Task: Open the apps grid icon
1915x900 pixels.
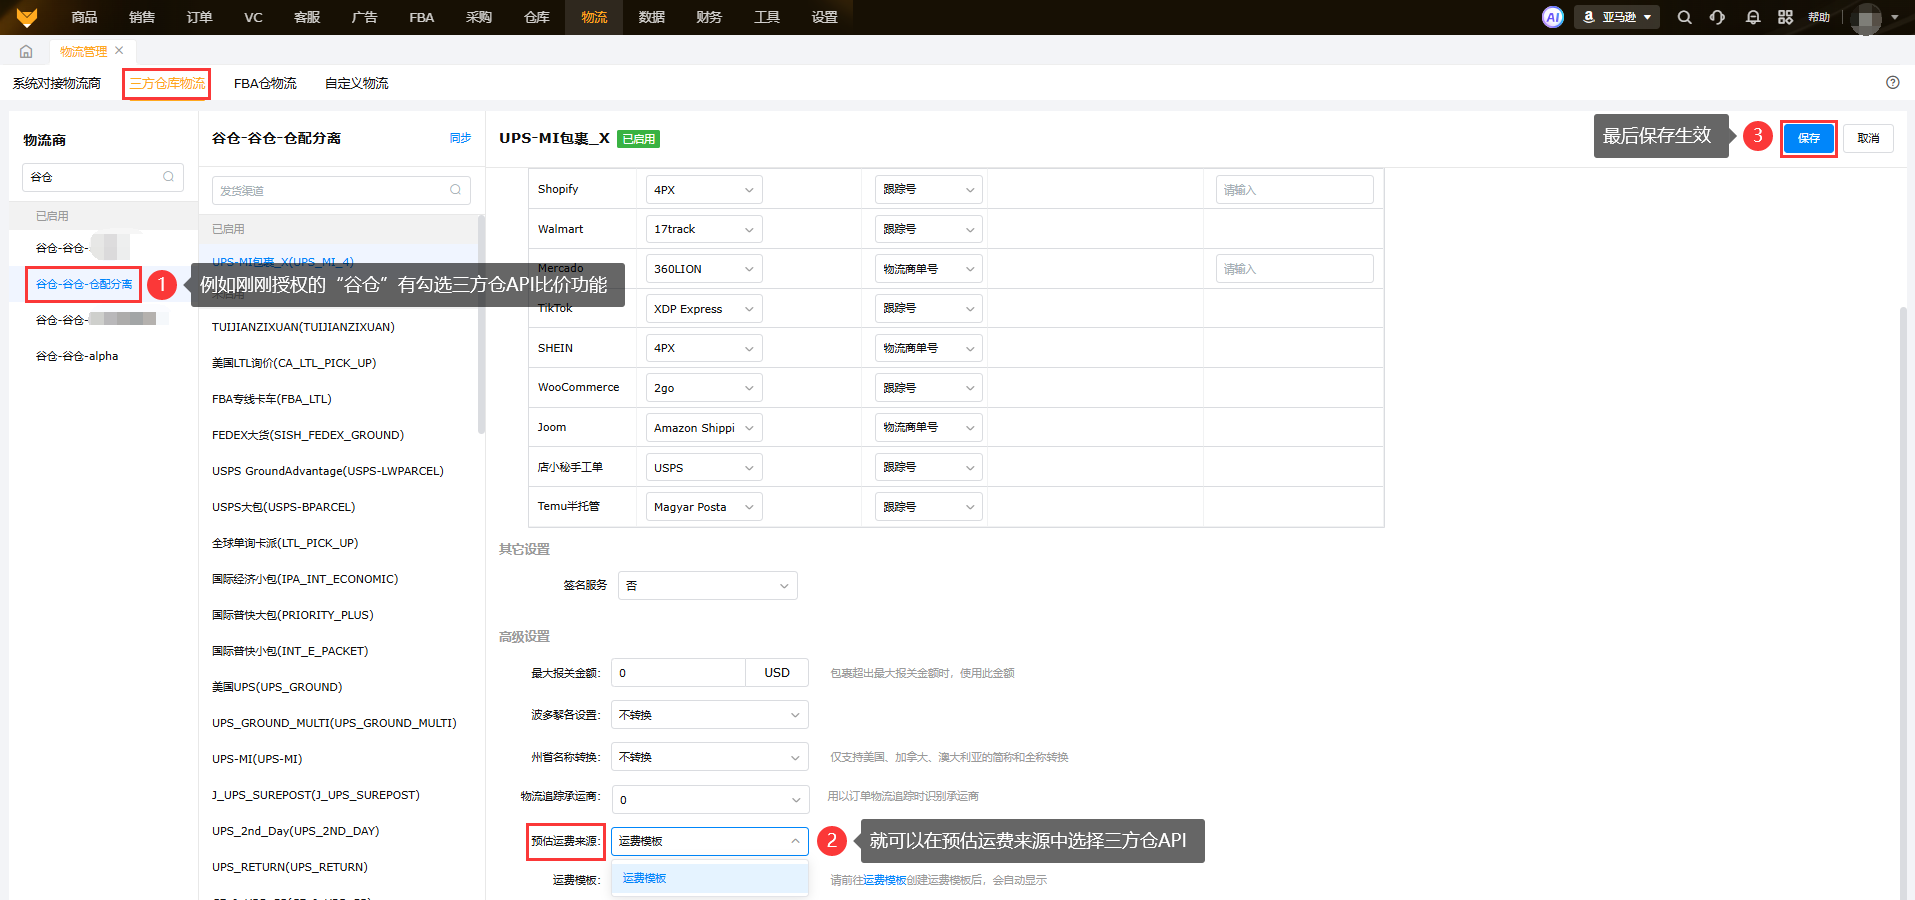Action: [1785, 17]
